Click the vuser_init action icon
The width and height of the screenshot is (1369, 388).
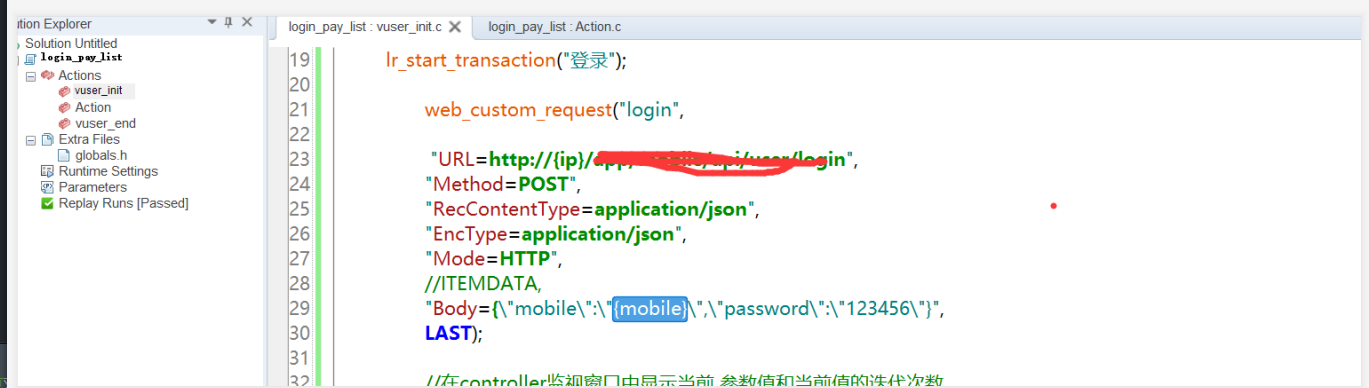65,91
